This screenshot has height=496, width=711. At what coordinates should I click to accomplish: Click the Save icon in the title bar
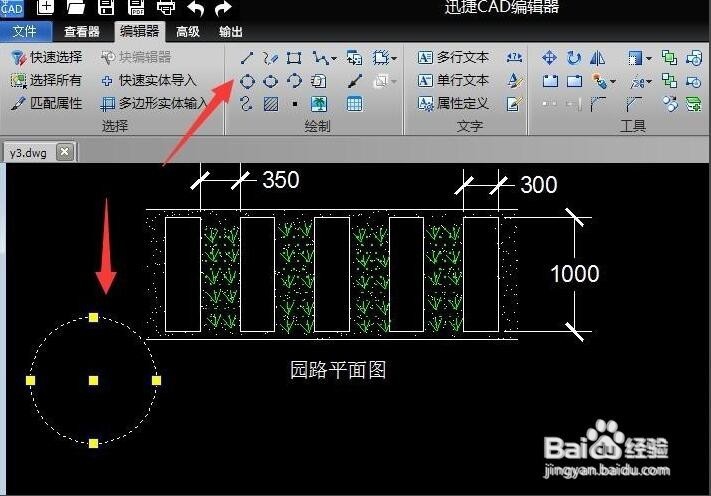[106, 6]
